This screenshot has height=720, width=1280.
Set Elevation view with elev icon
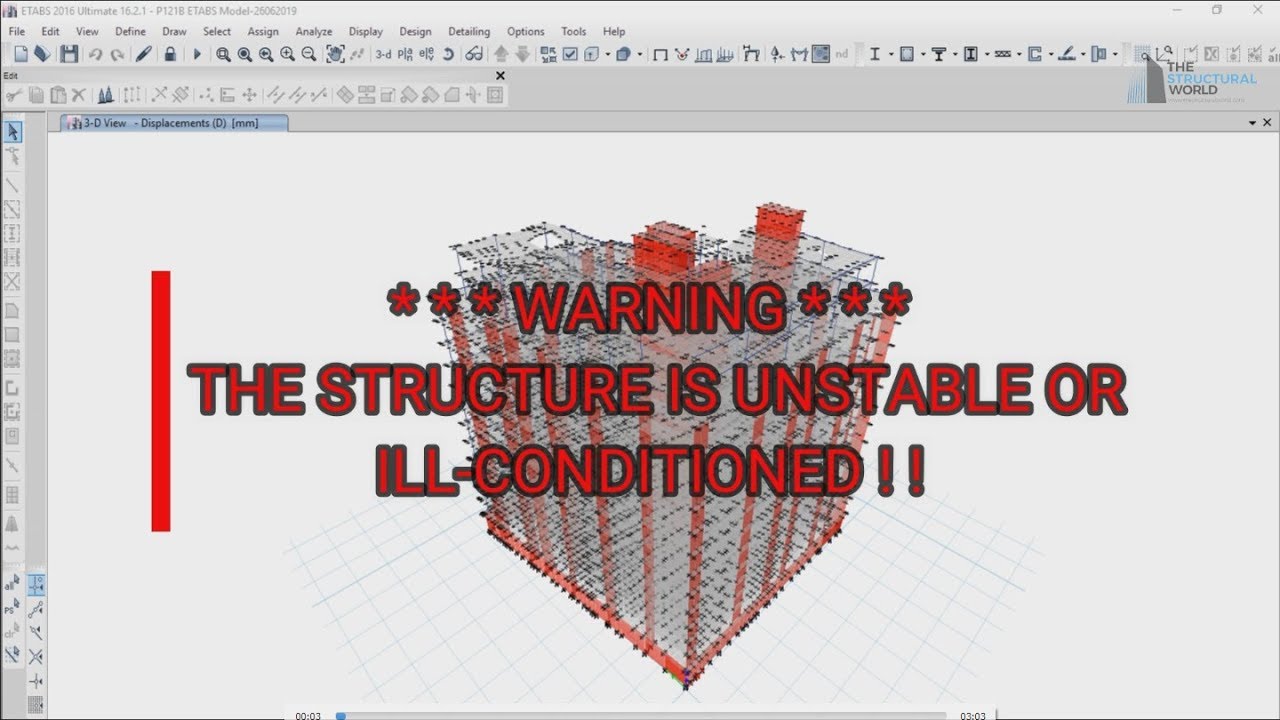tap(427, 54)
